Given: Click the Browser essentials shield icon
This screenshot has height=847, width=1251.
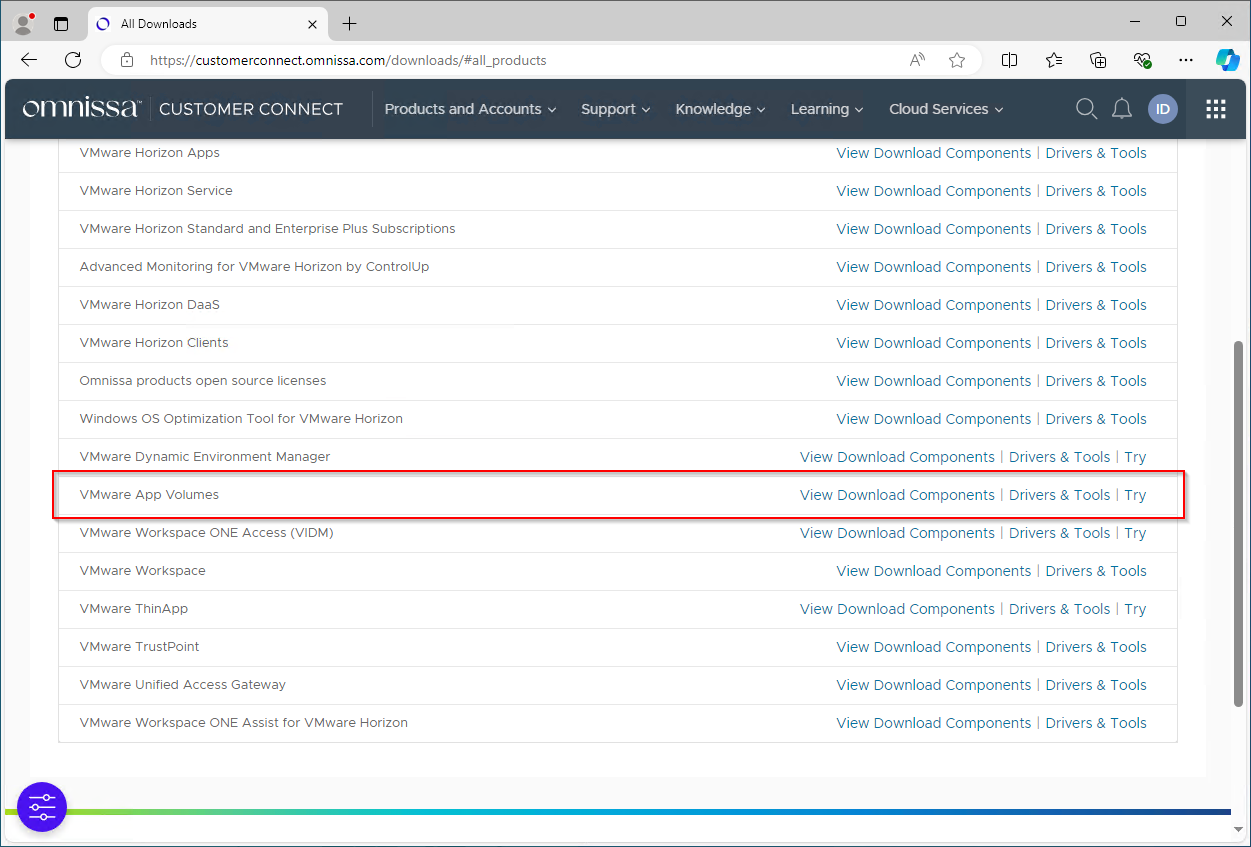Looking at the screenshot, I should tap(1143, 60).
